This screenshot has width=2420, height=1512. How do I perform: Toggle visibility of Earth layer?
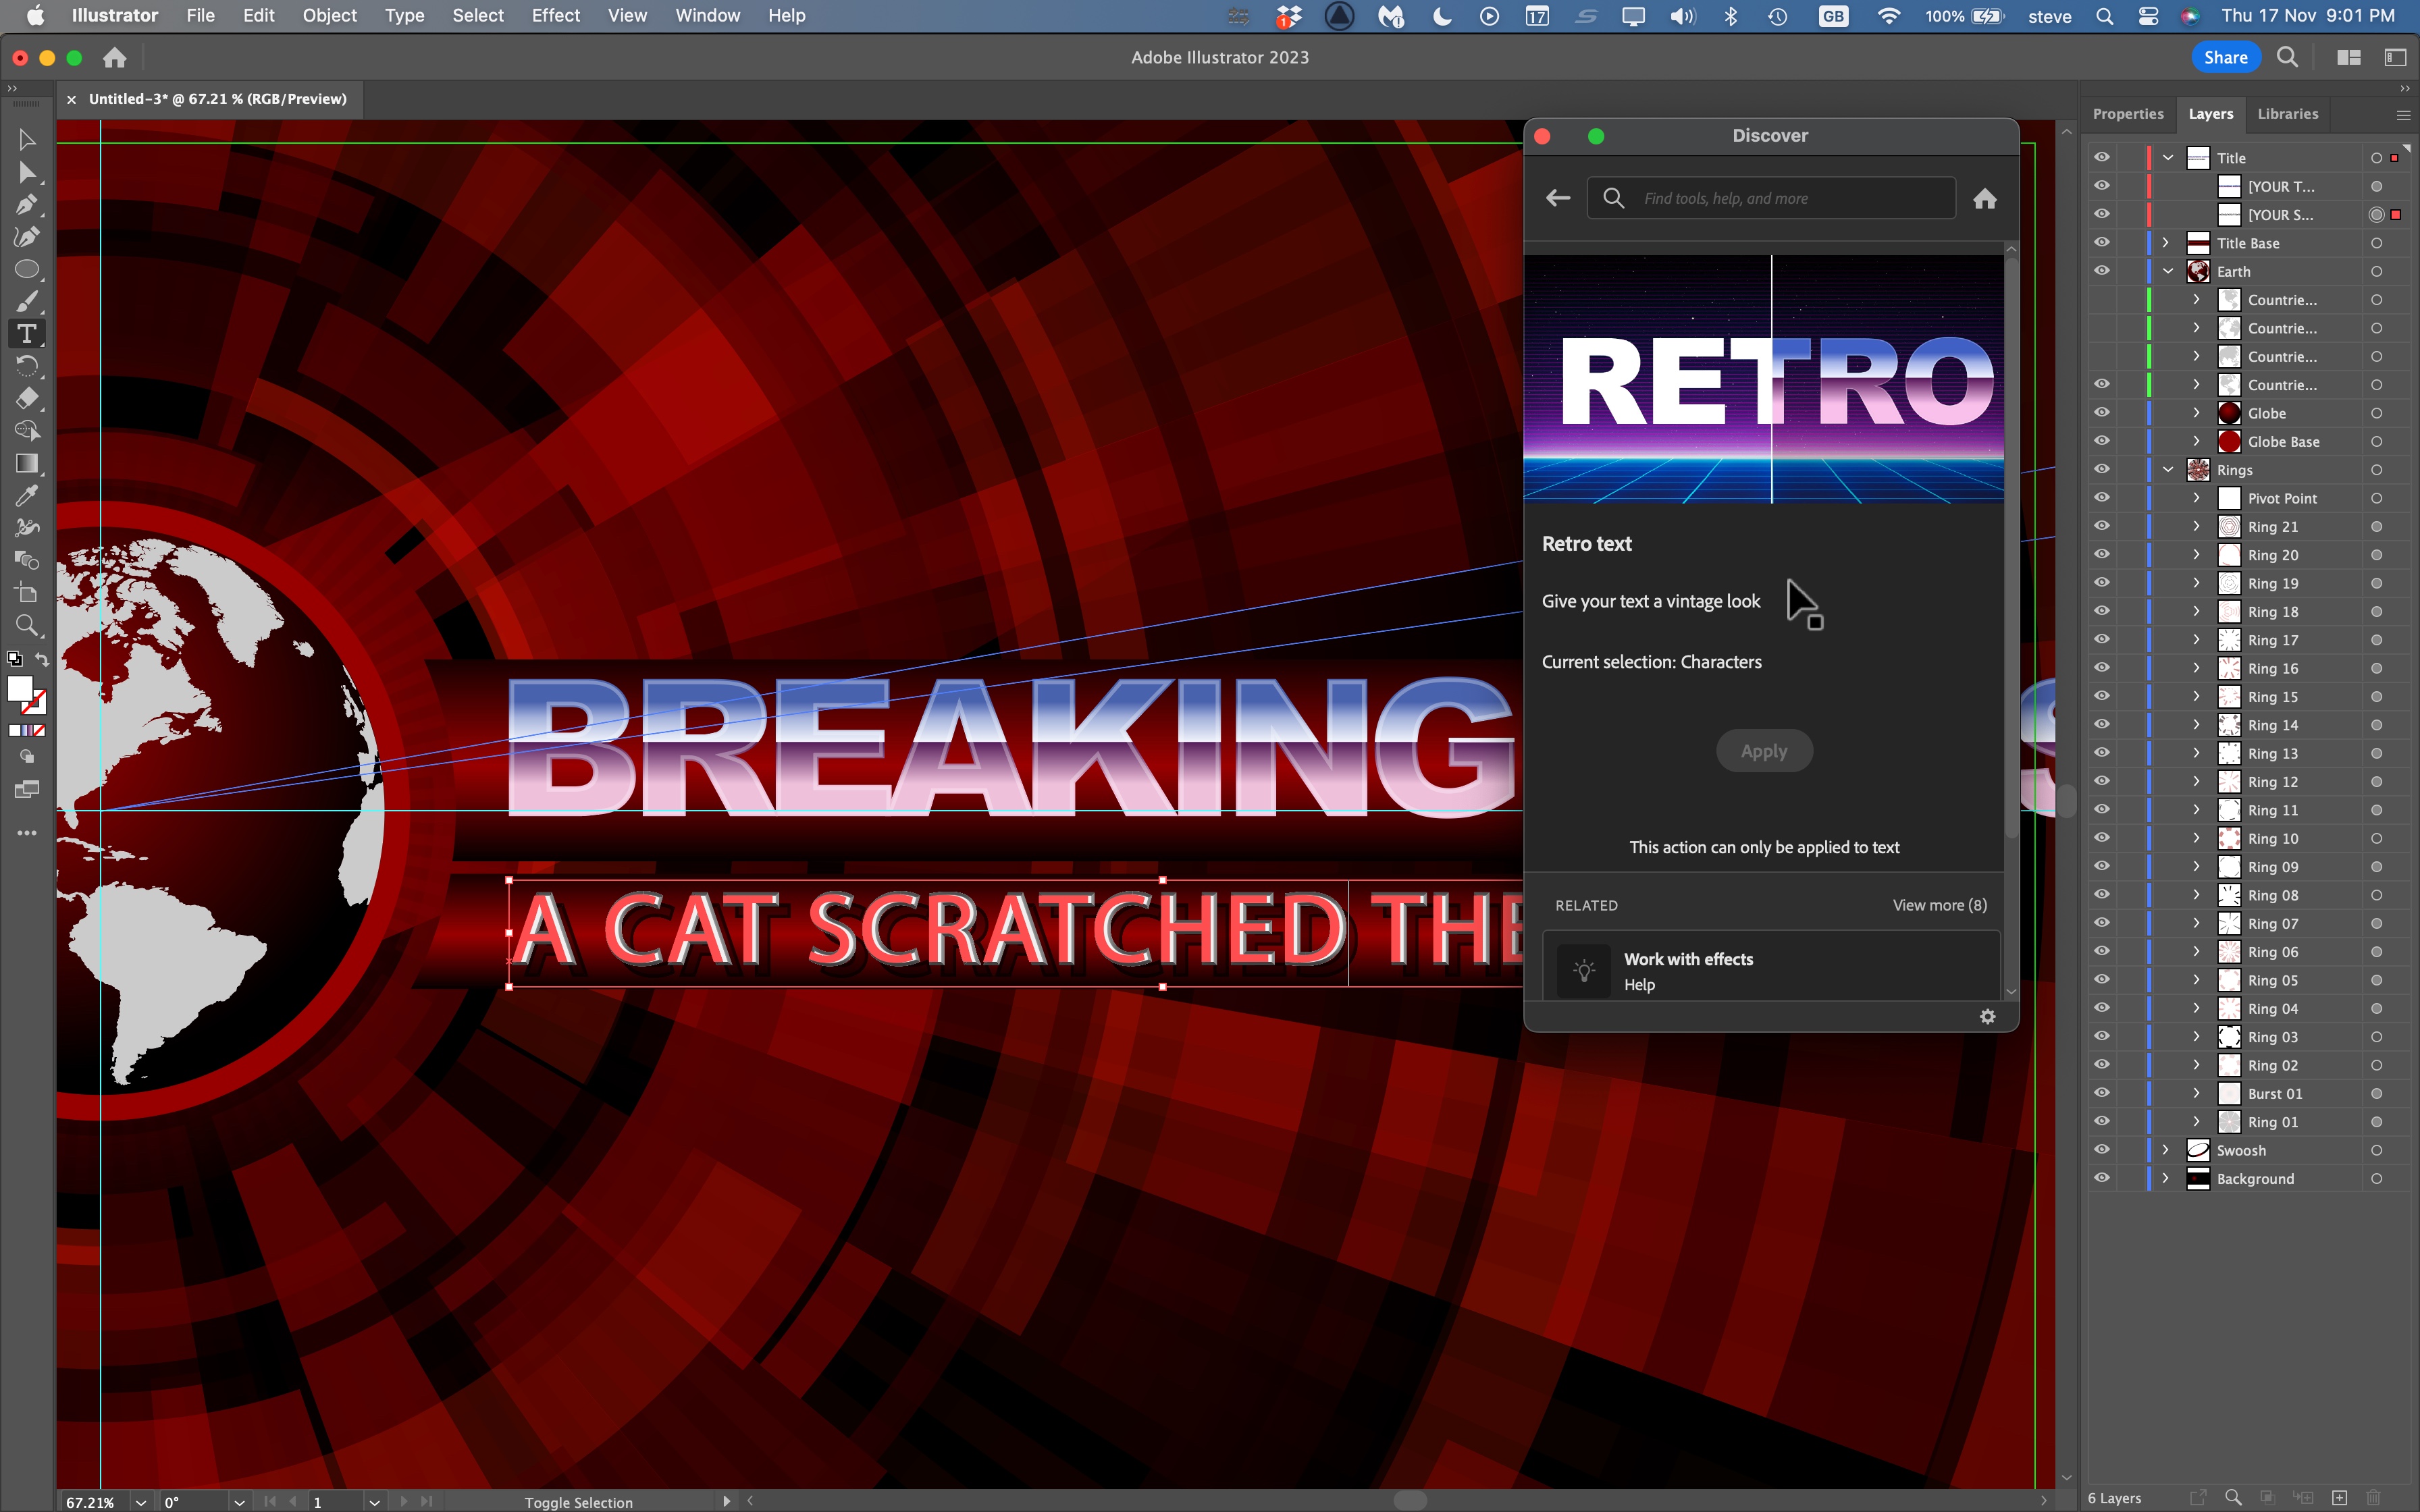2102,270
